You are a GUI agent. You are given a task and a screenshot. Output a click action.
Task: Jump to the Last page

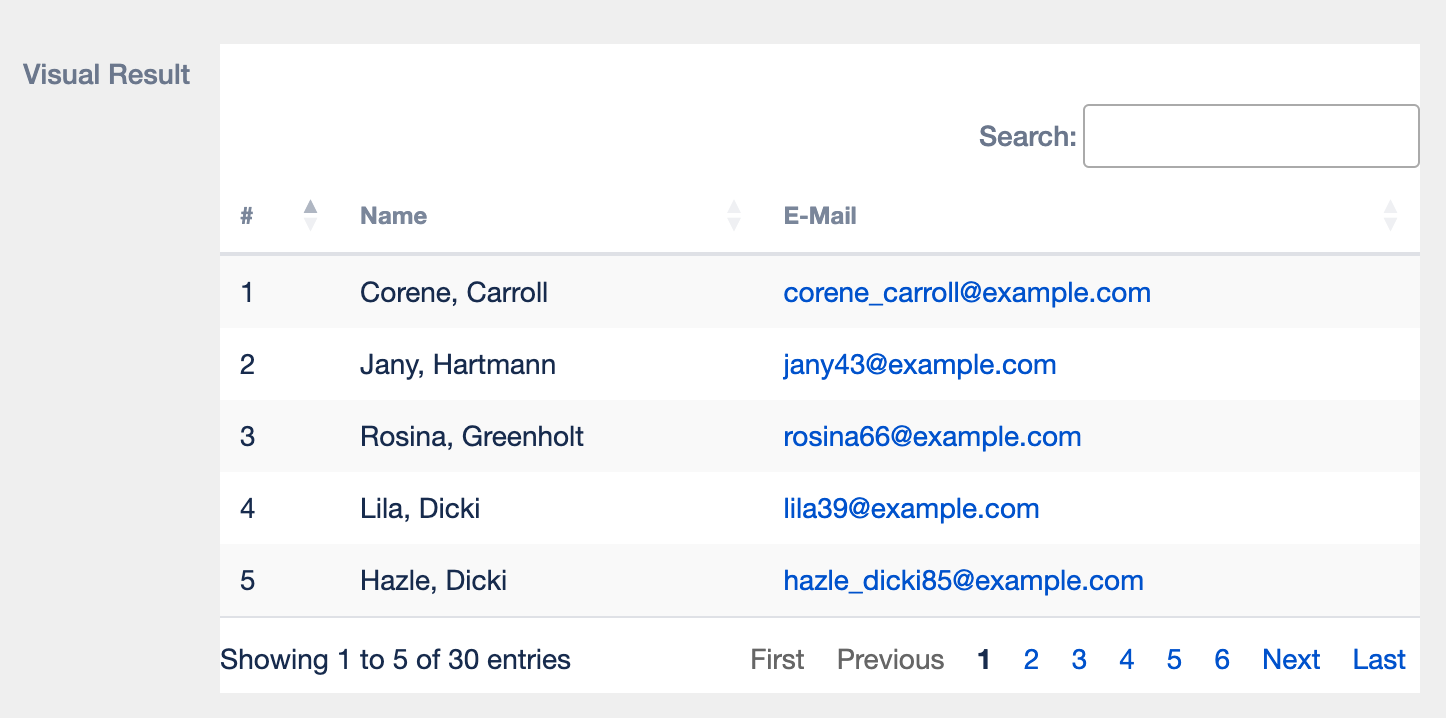click(x=1379, y=660)
